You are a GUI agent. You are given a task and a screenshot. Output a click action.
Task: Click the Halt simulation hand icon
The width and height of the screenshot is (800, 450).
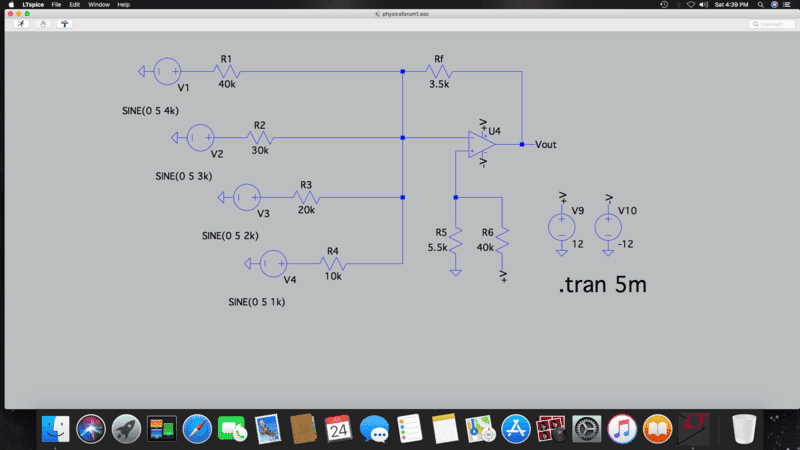pyautogui.click(x=42, y=23)
